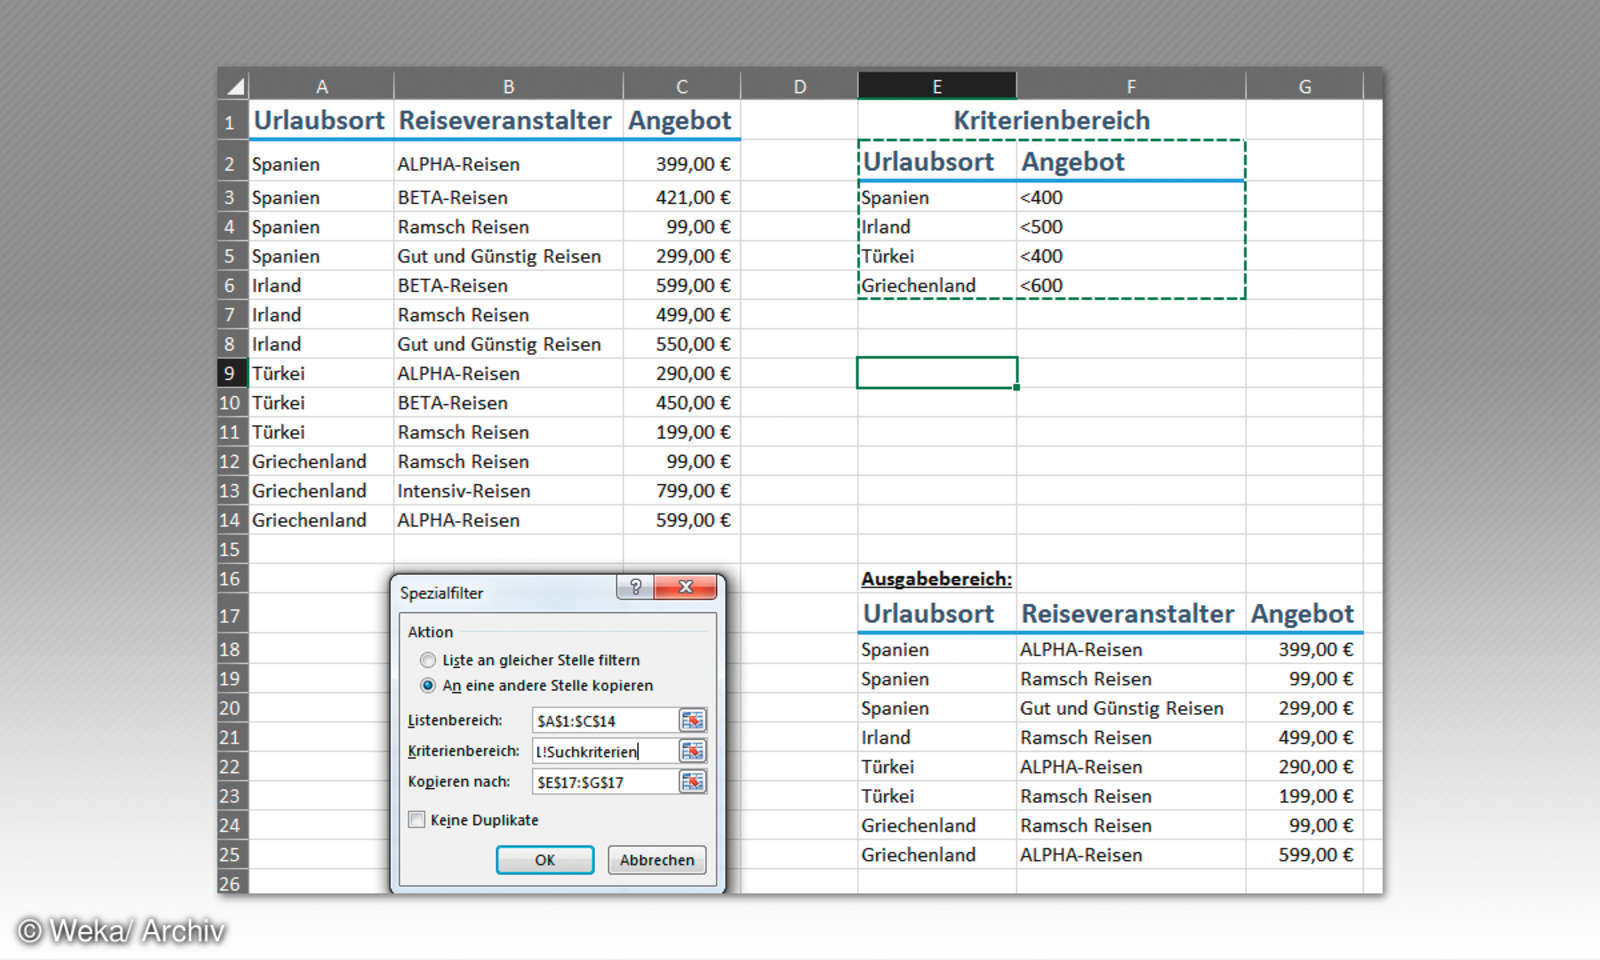
Task: Click the 'Ausgabebereich:' label cell
Action: 936,578
